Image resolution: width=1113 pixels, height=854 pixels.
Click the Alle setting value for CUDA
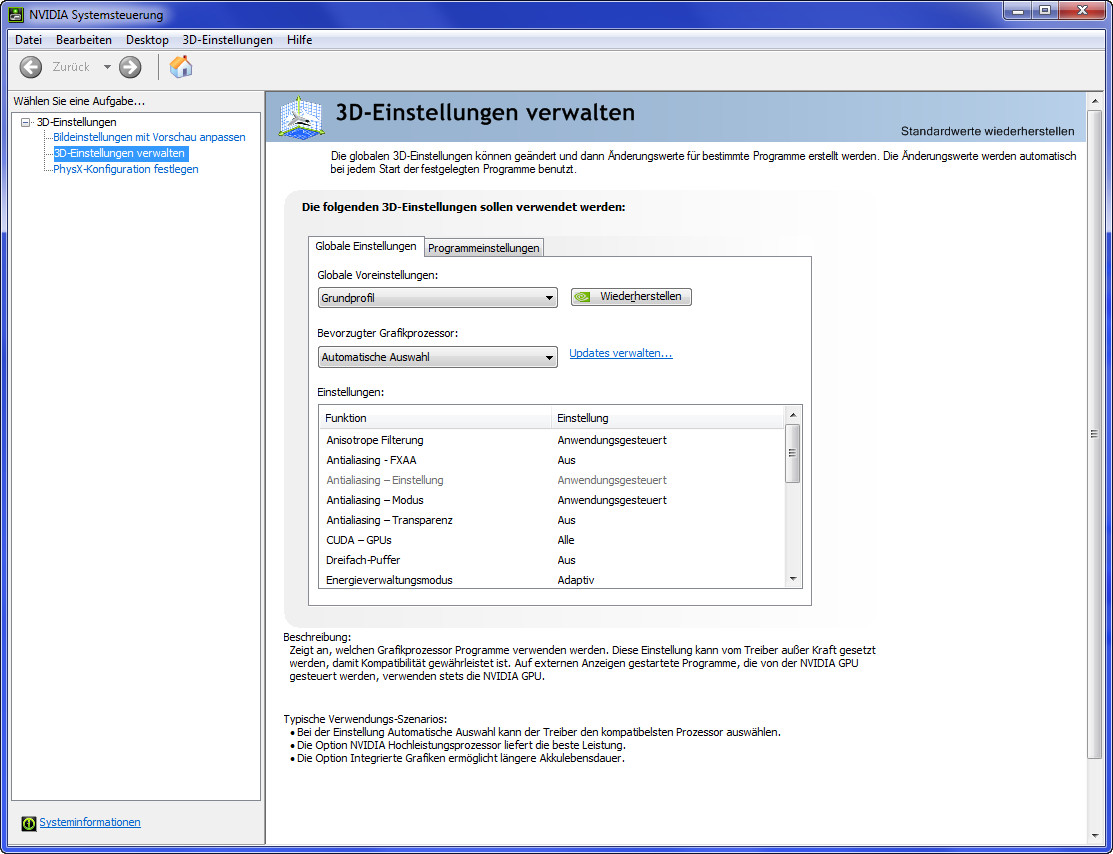point(566,540)
